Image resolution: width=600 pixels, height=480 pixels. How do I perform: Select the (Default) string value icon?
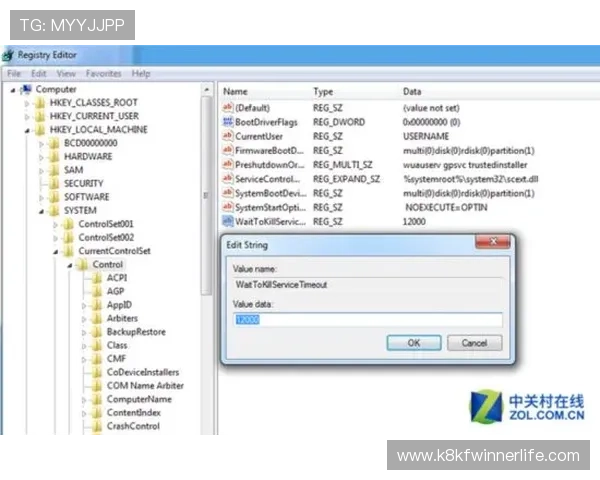tap(227, 107)
